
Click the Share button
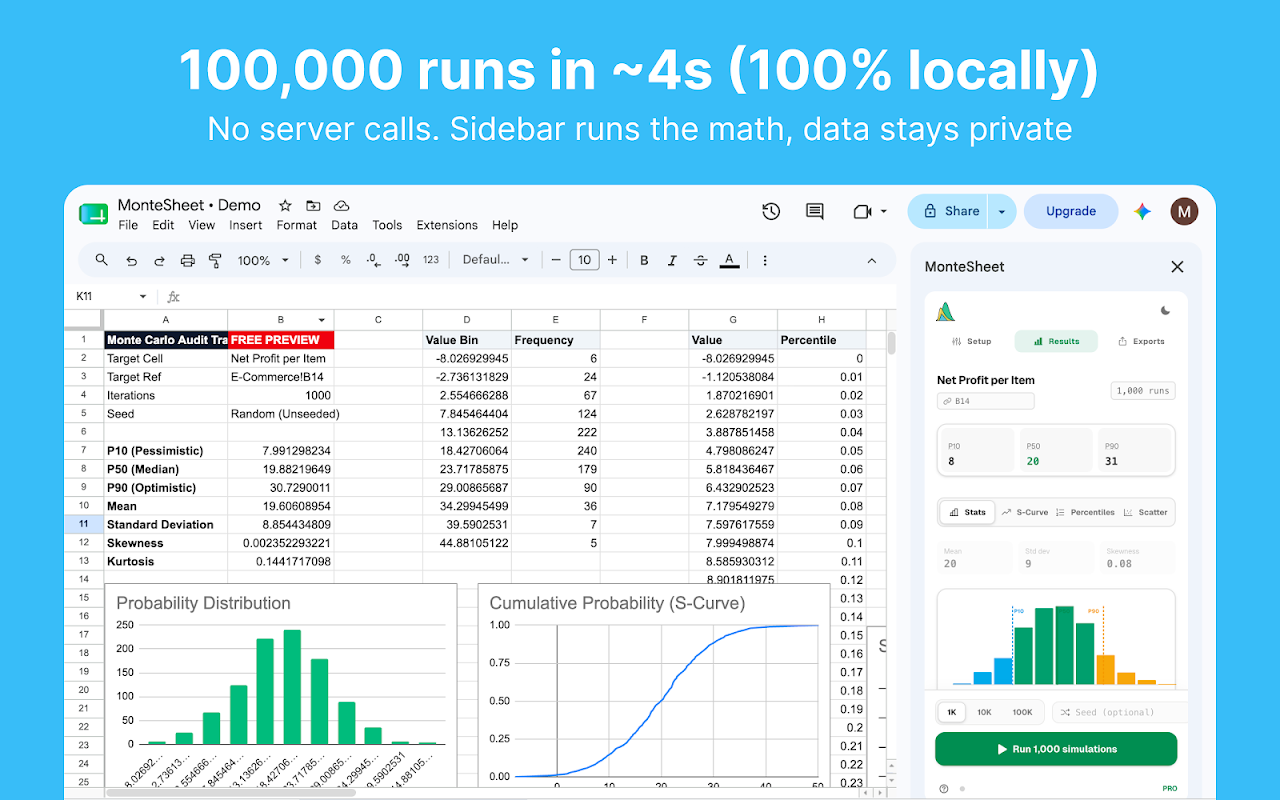[x=949, y=211]
